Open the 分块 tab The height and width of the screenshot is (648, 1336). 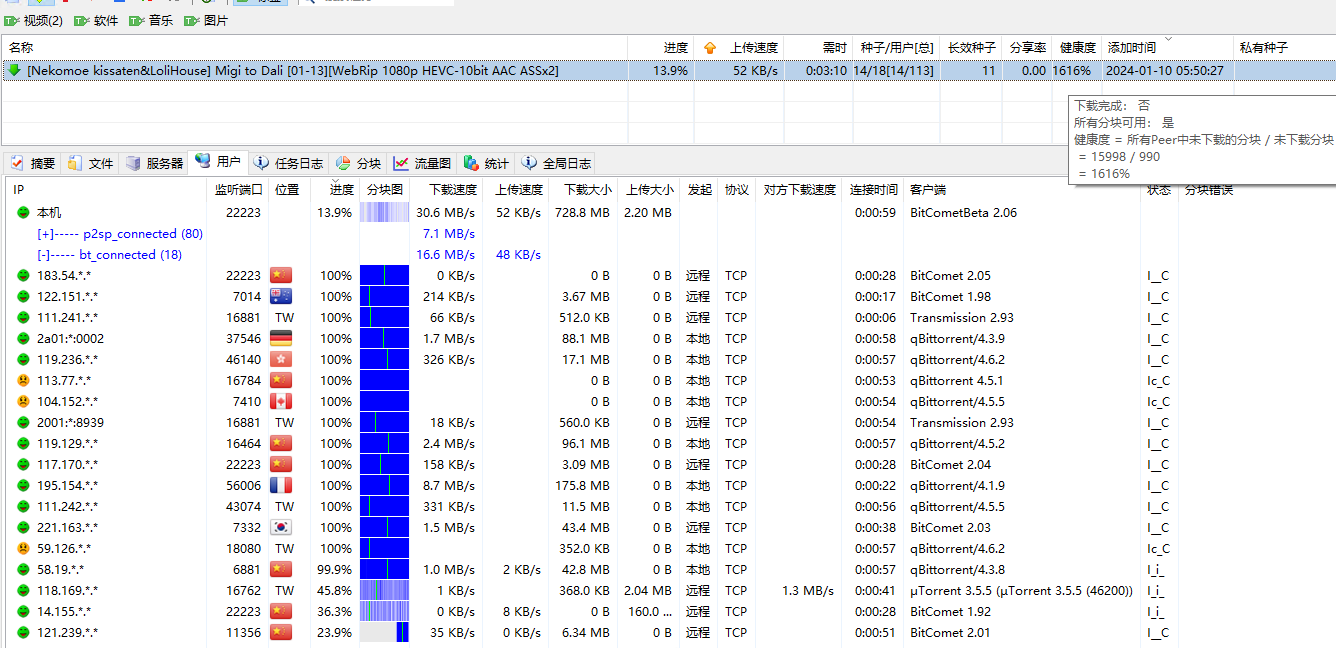point(358,163)
